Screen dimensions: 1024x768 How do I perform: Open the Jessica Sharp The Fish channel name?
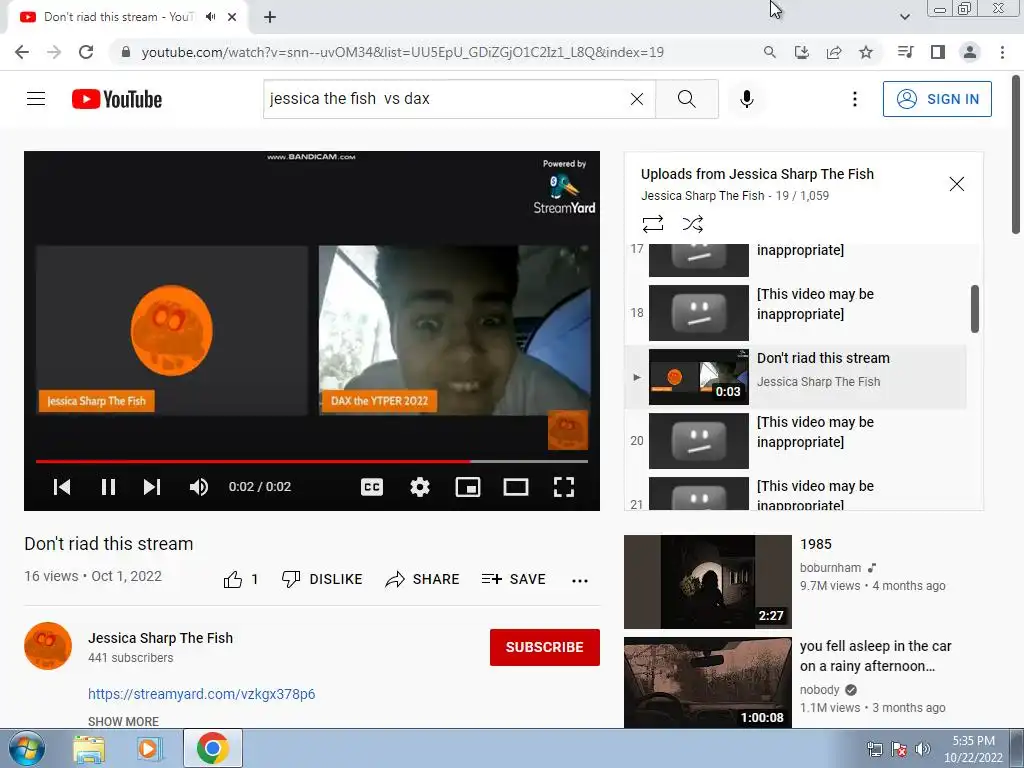pos(160,638)
